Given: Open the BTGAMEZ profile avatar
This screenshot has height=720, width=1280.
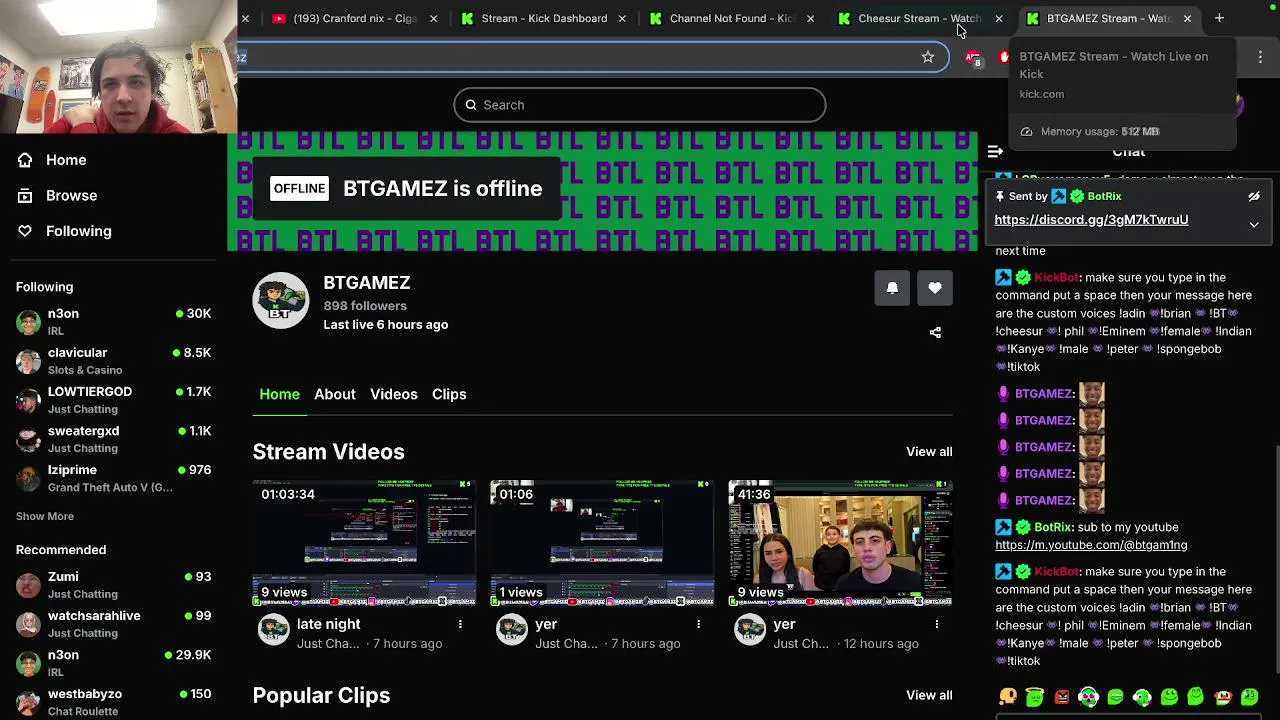Looking at the screenshot, I should click(x=281, y=300).
